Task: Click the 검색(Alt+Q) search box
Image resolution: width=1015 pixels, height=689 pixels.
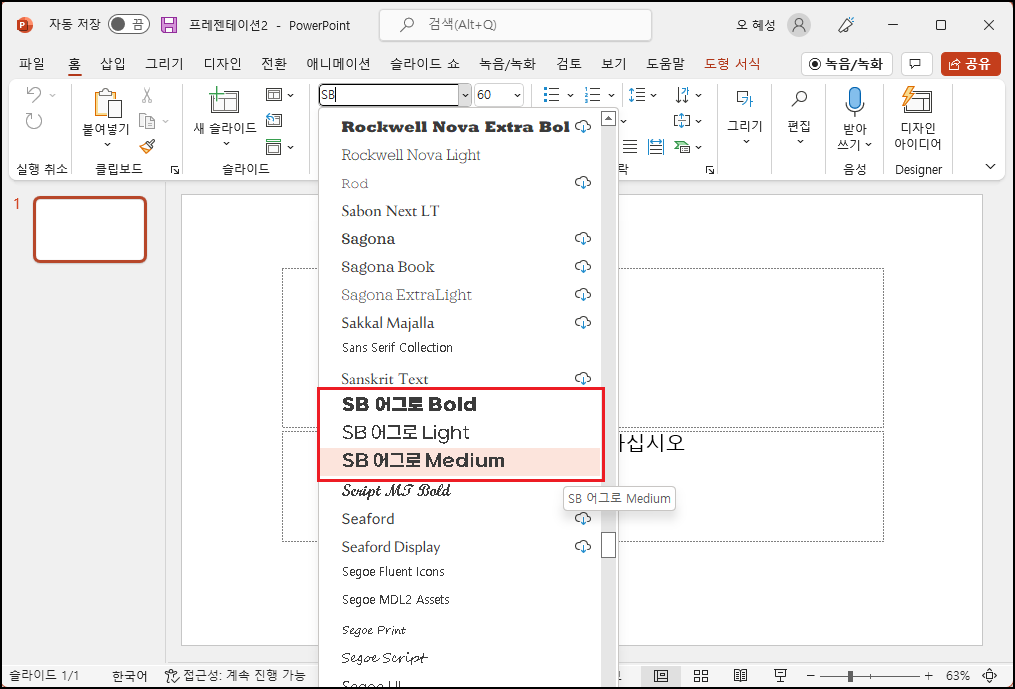Action: pyautogui.click(x=515, y=25)
